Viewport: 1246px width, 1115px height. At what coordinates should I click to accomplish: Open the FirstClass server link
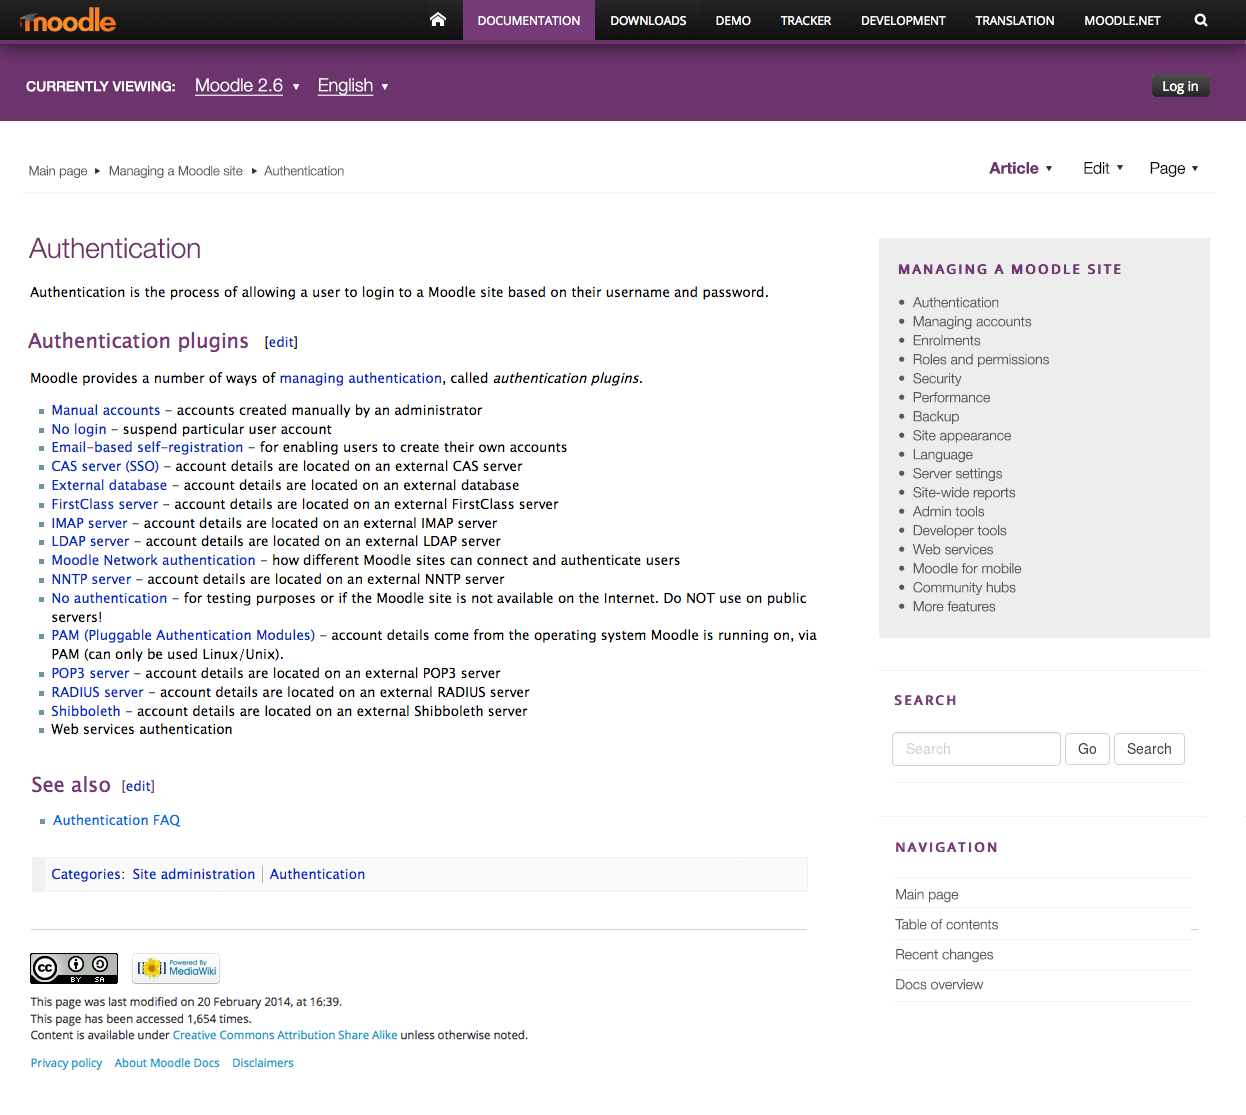105,504
